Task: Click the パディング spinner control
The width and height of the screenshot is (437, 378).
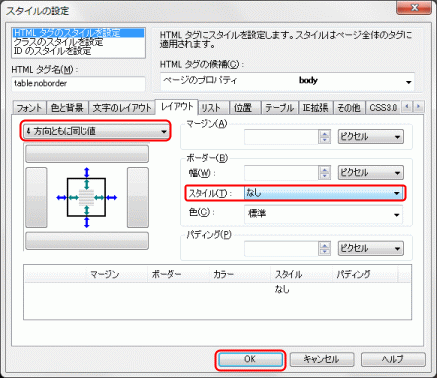Action: click(x=324, y=248)
